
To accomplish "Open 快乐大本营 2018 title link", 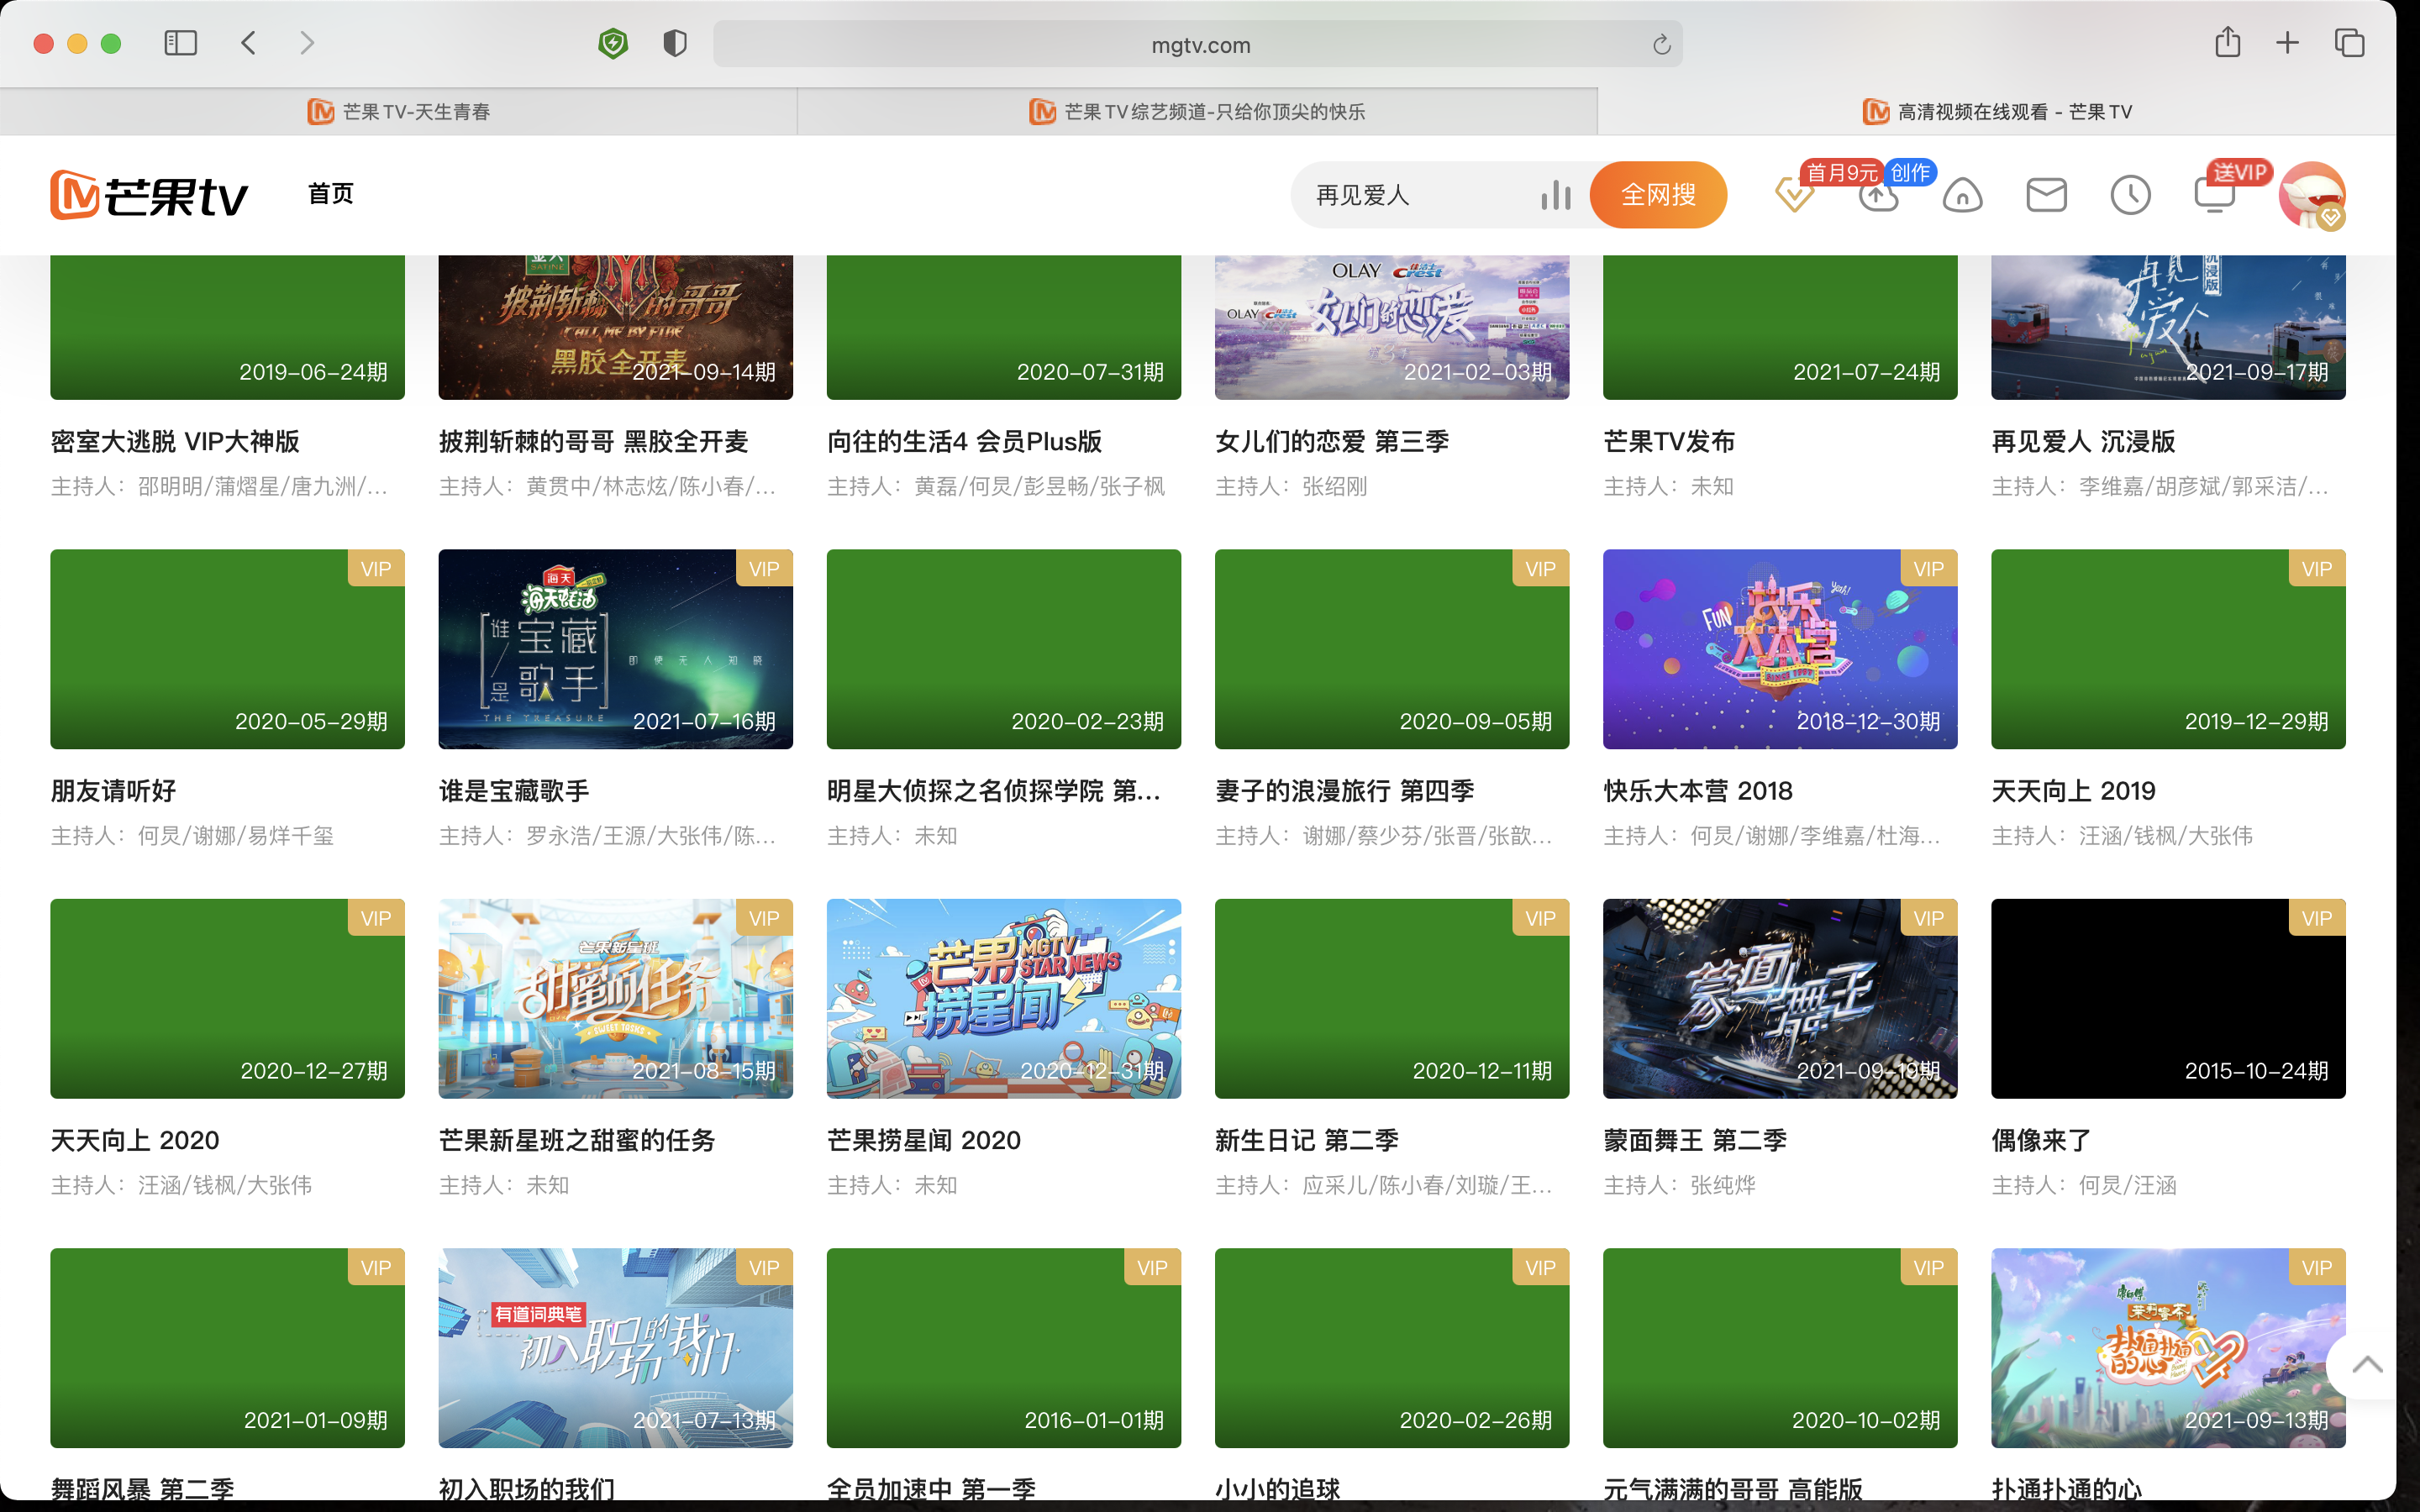I will [x=1697, y=791].
